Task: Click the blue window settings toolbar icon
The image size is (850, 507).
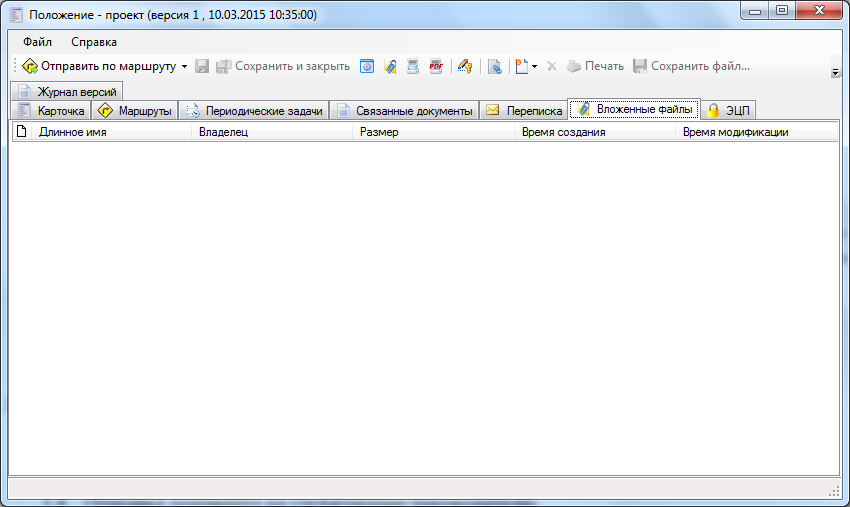Action: 367,66
